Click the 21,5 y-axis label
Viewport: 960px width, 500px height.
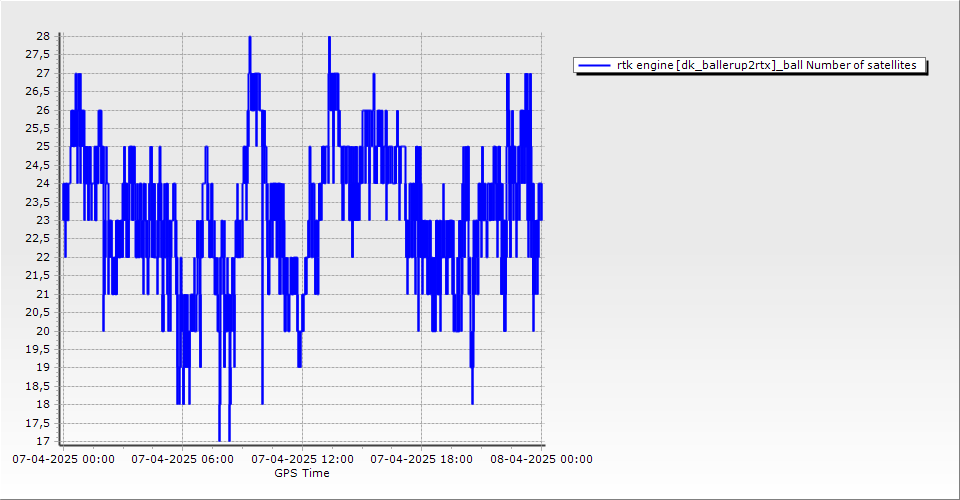click(37, 275)
